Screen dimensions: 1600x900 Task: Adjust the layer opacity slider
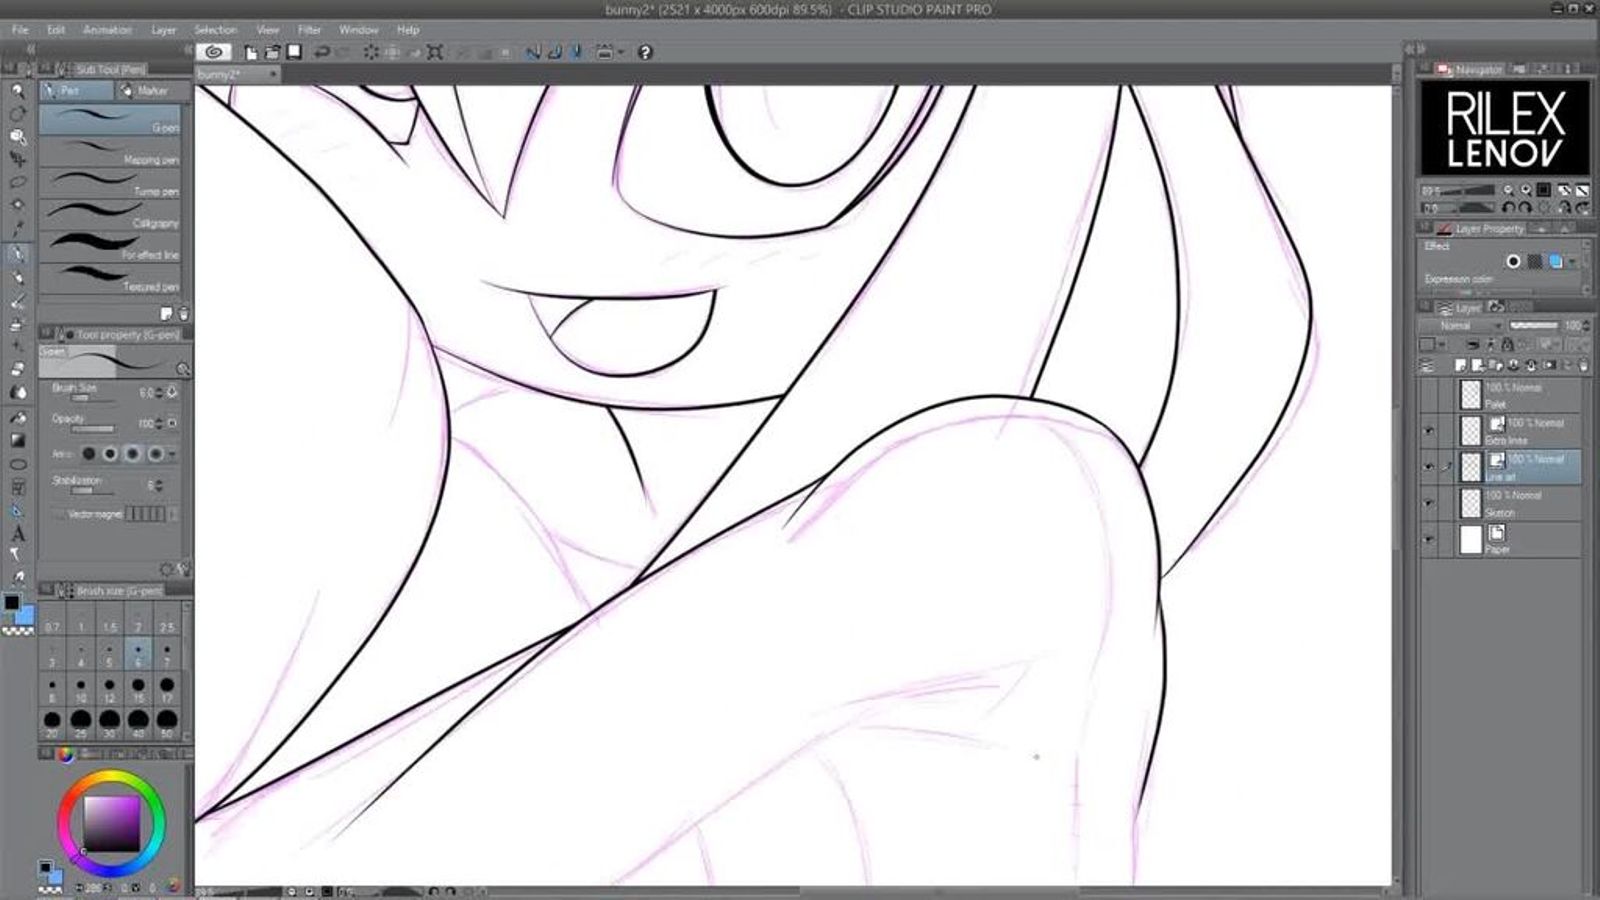pyautogui.click(x=1534, y=326)
